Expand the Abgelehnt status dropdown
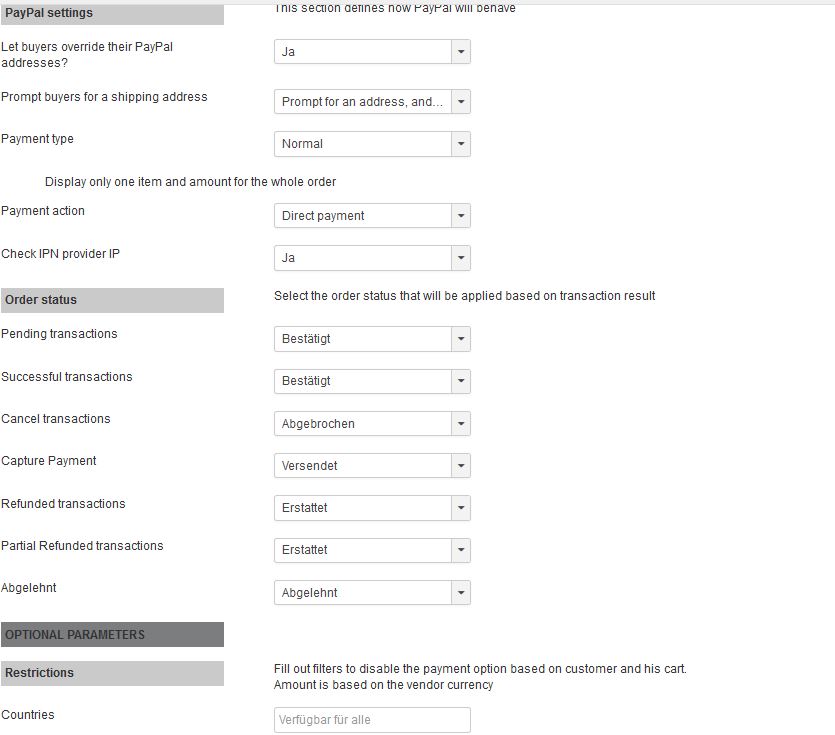This screenshot has height=735, width=835. [x=372, y=593]
